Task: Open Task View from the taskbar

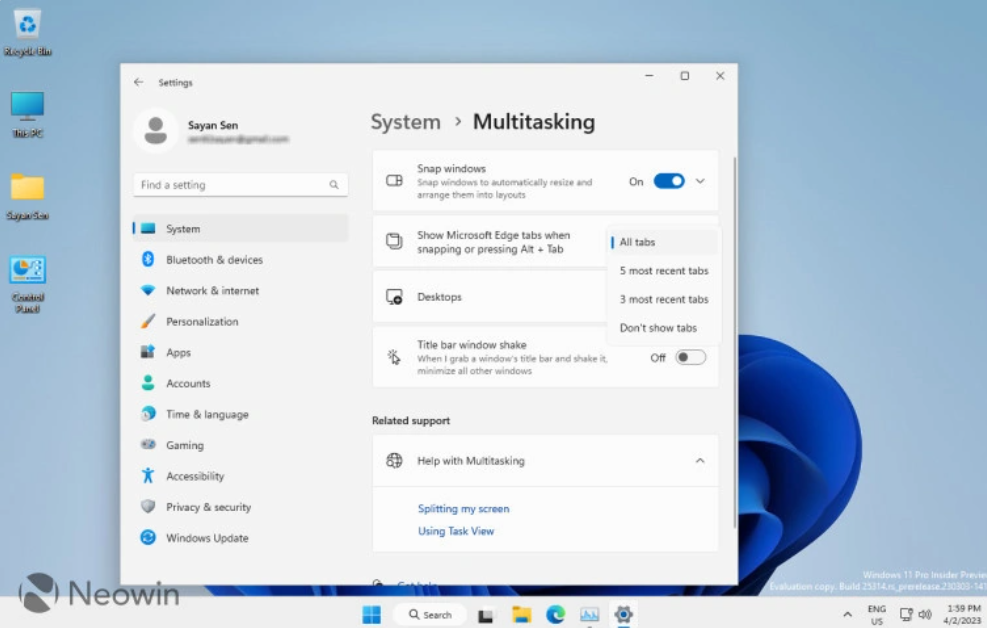Action: click(x=485, y=615)
